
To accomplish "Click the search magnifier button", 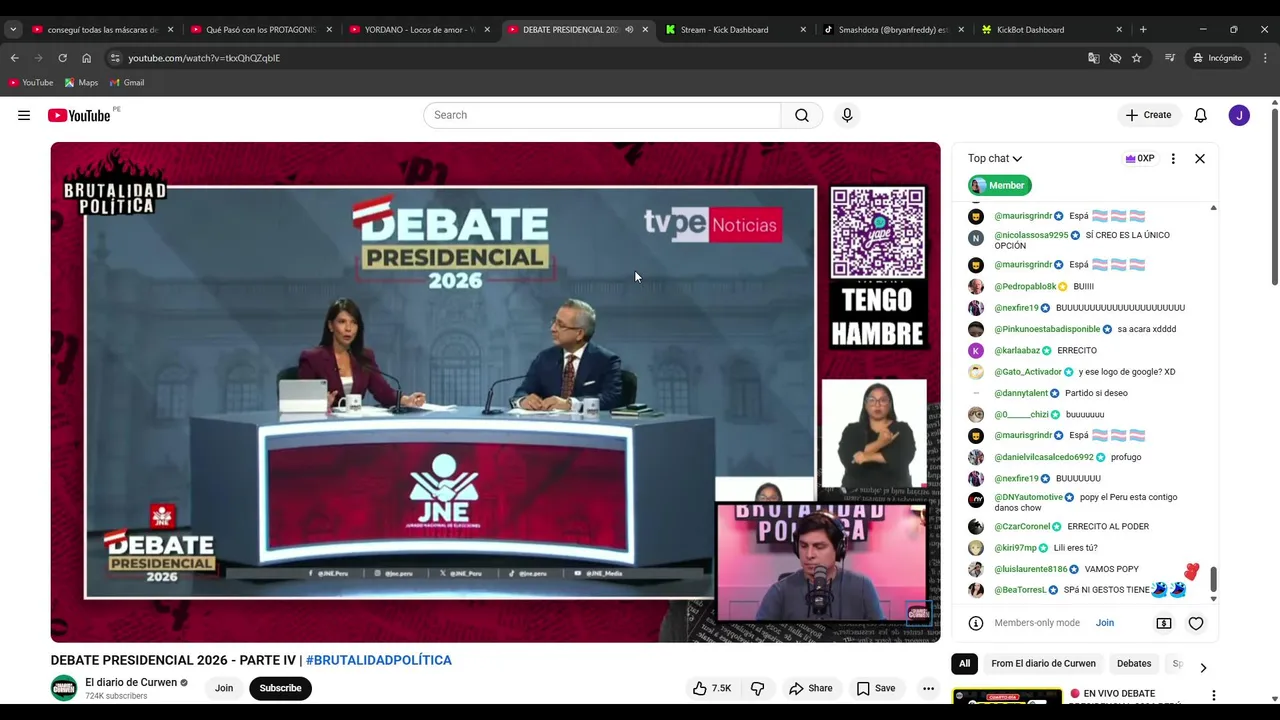I will tap(802, 115).
